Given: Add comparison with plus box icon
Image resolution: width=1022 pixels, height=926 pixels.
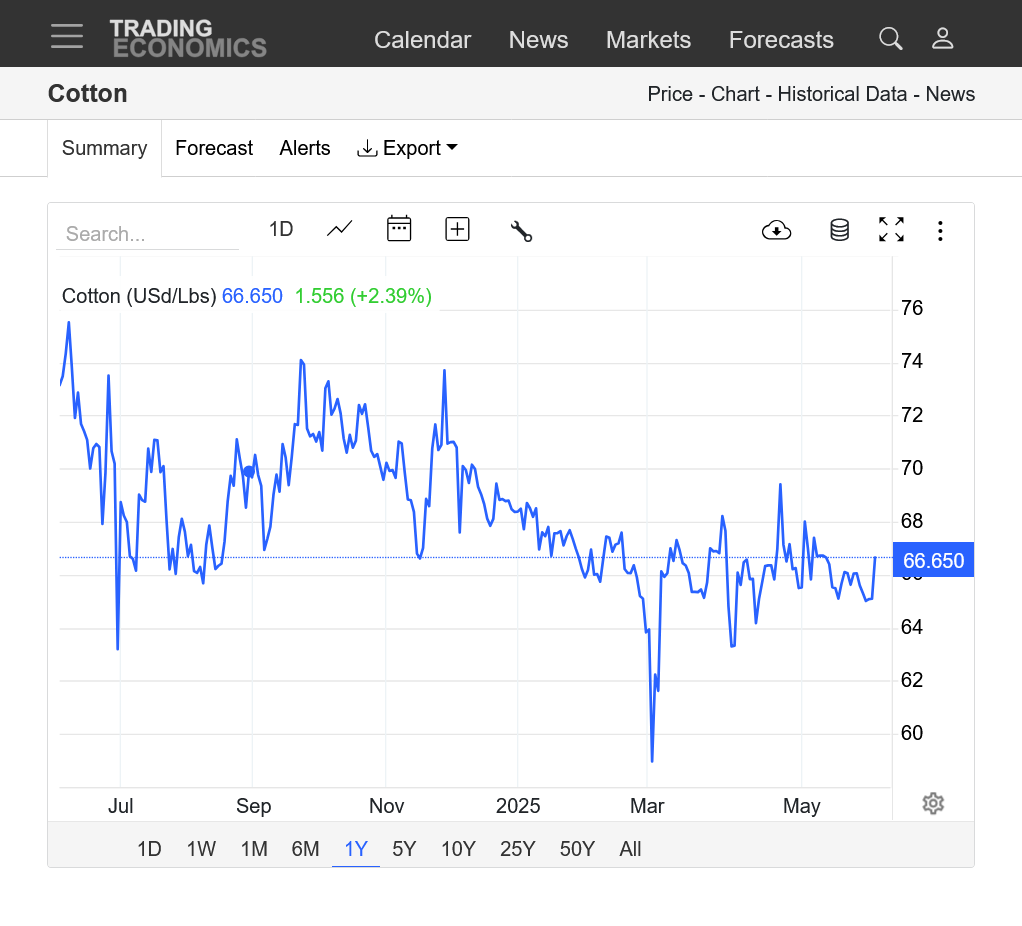Looking at the screenshot, I should pyautogui.click(x=457, y=229).
